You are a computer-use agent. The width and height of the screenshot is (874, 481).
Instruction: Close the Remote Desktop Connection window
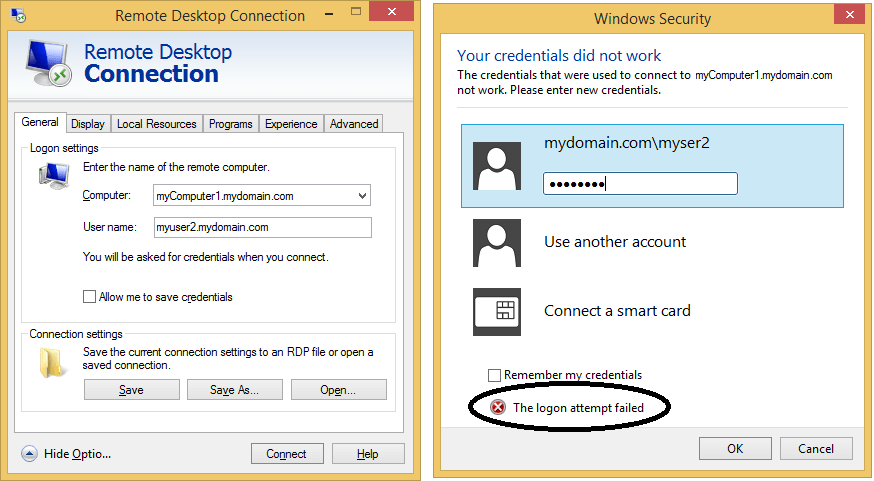pyautogui.click(x=392, y=11)
